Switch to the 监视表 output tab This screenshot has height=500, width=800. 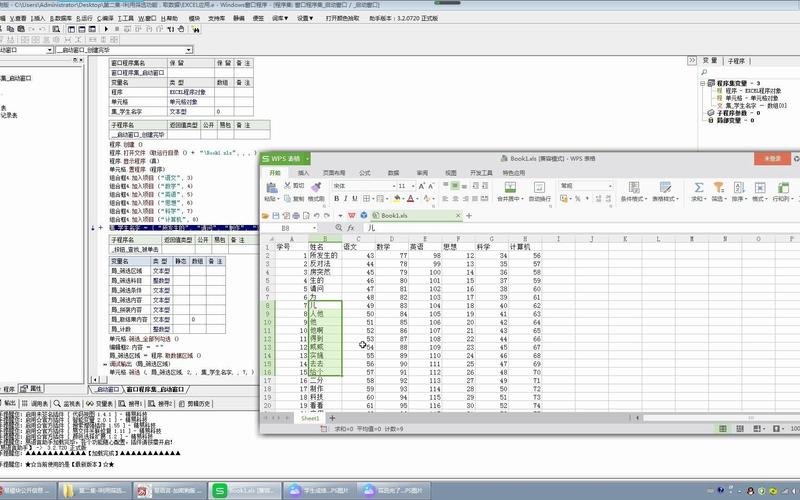coord(66,404)
